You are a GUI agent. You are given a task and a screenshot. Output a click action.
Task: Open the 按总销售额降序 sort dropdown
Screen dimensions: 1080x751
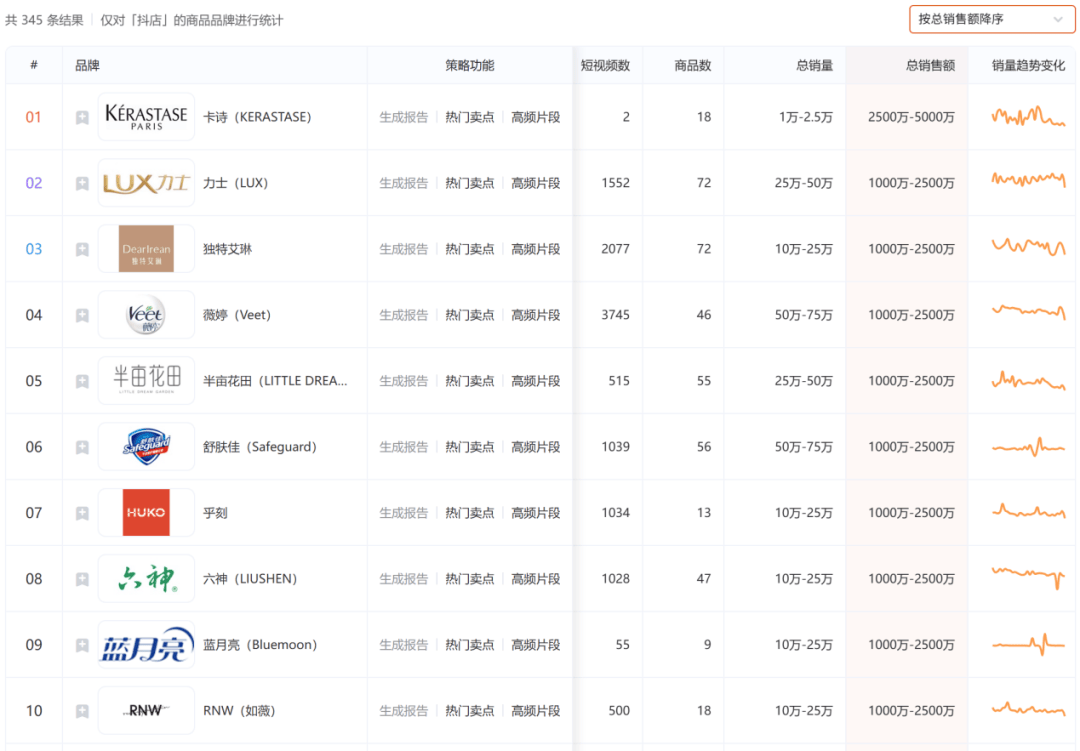[991, 19]
